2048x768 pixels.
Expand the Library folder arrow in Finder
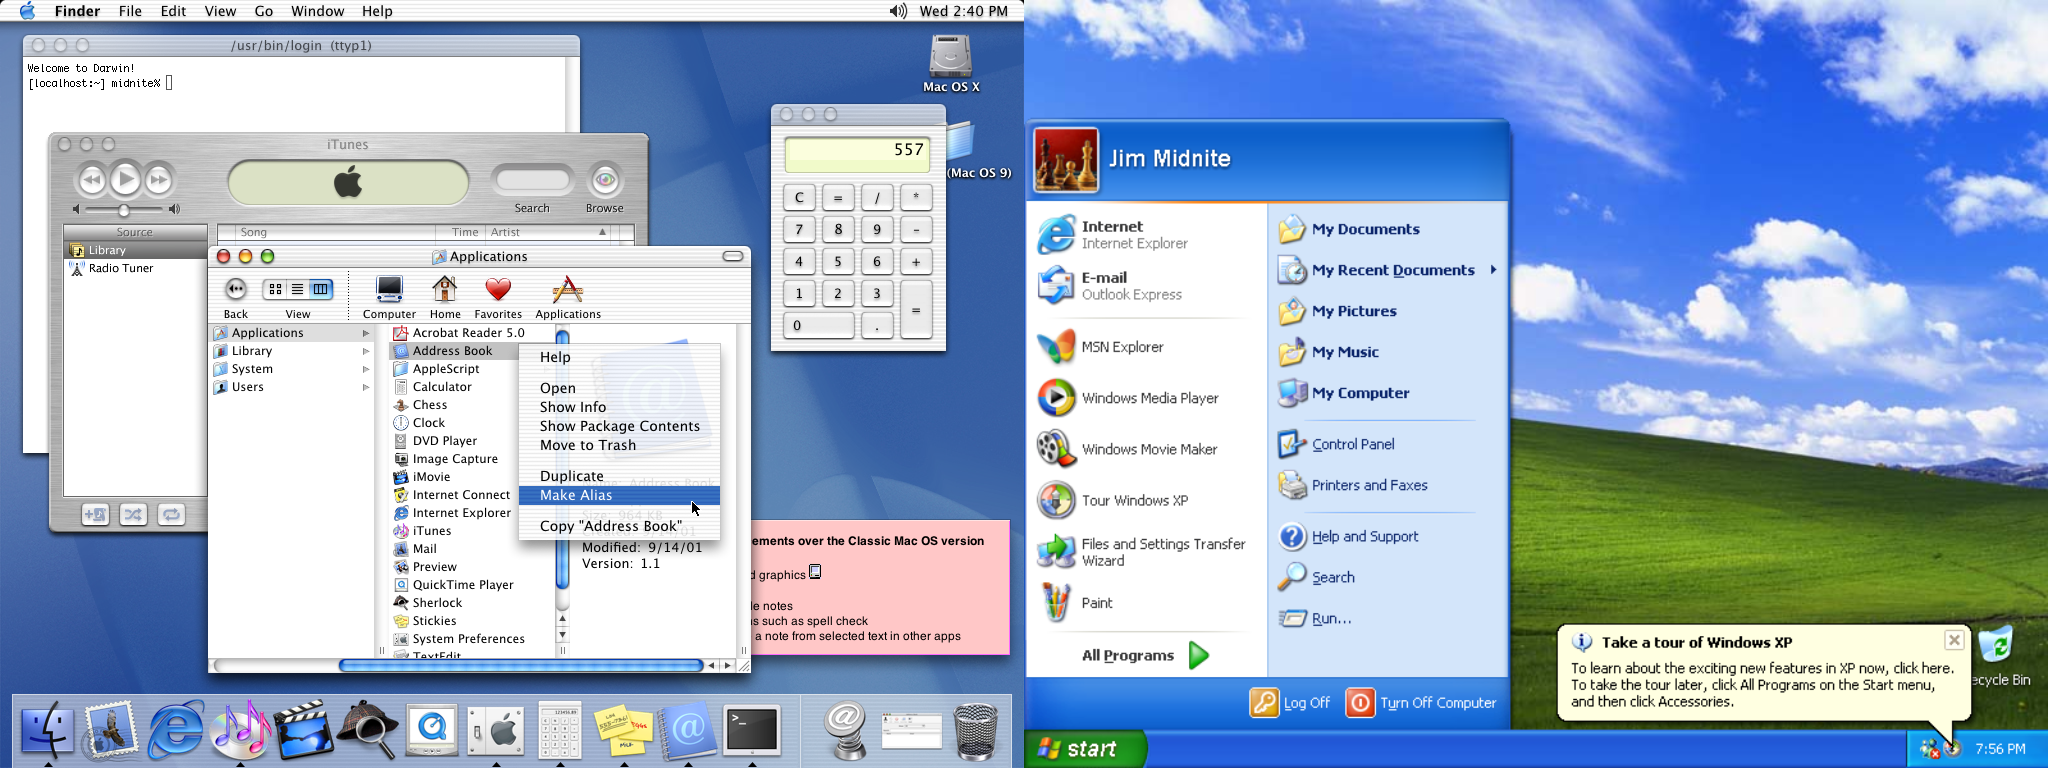[x=366, y=351]
